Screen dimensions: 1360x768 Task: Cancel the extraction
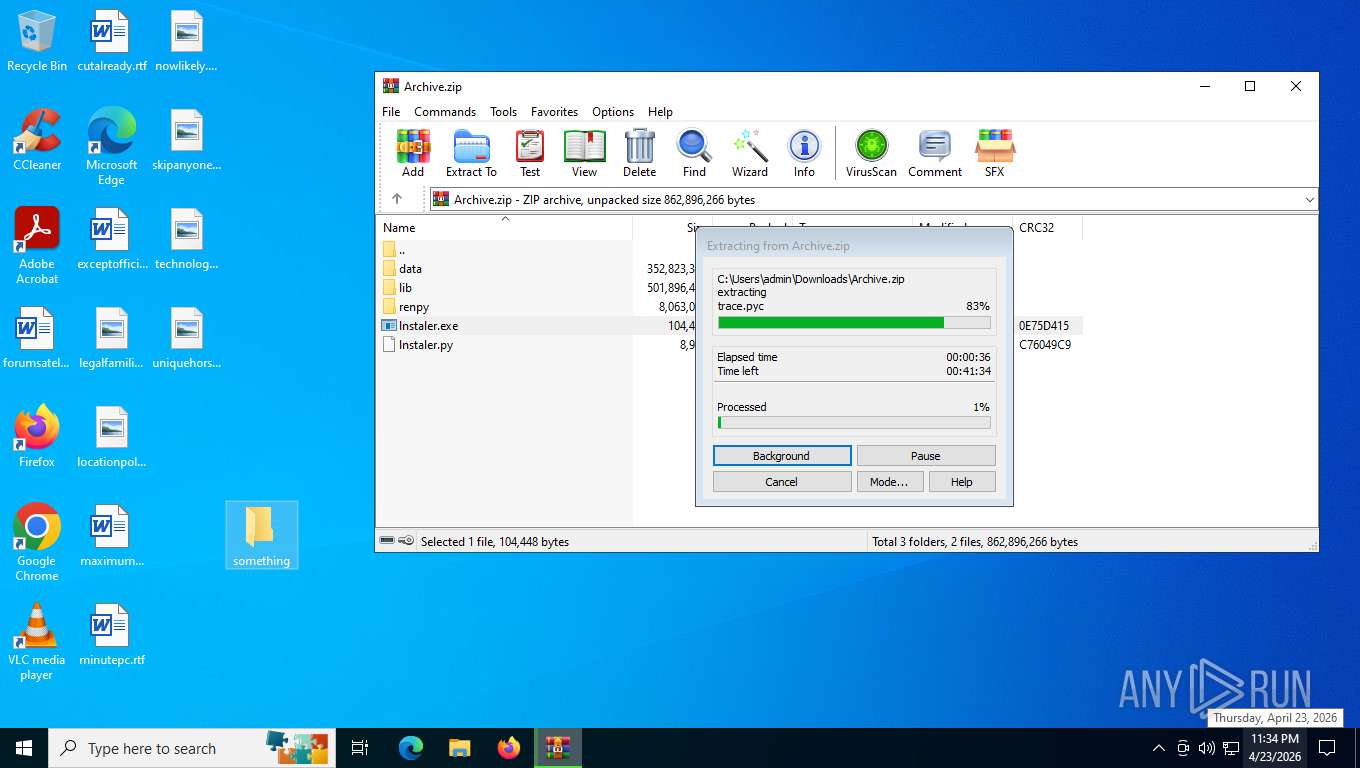click(782, 482)
